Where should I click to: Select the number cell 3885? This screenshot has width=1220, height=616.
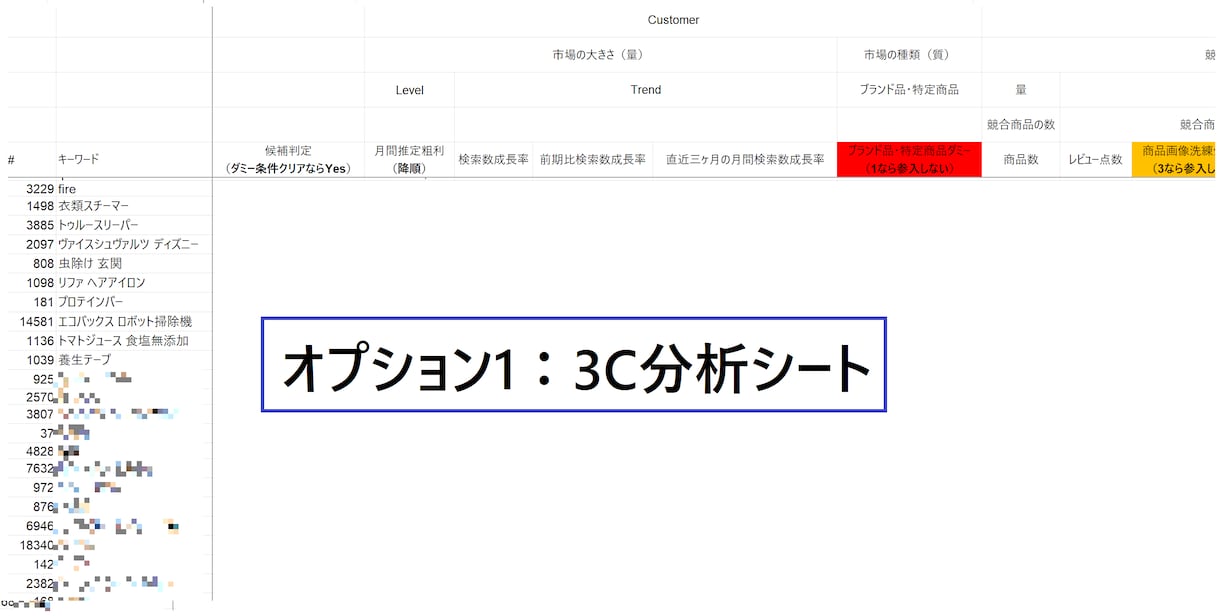pyautogui.click(x=32, y=226)
